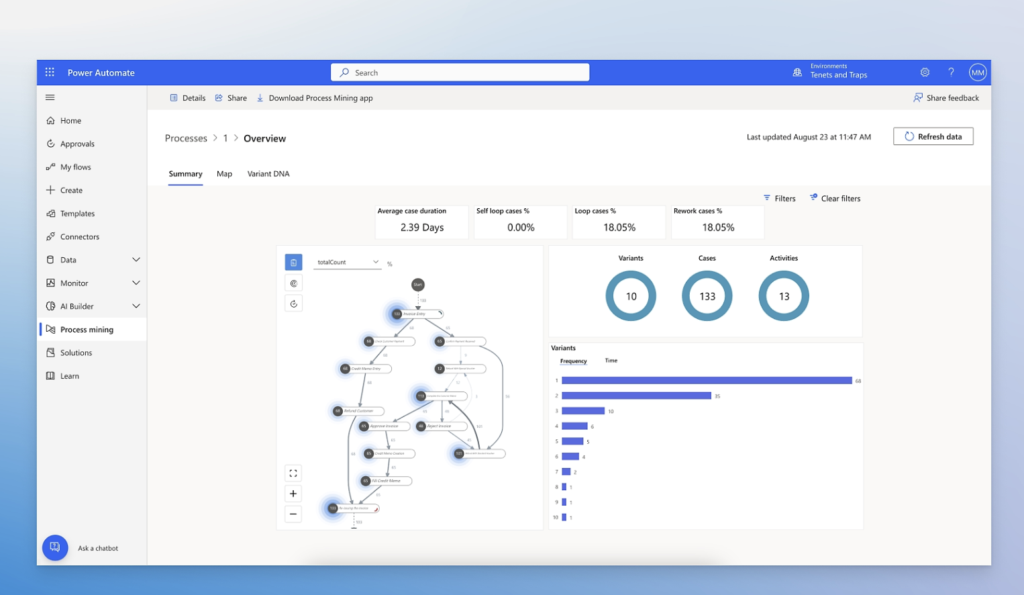Image resolution: width=1024 pixels, height=595 pixels.
Task: Select the Credit Memo Entry node
Action: click(x=365, y=369)
